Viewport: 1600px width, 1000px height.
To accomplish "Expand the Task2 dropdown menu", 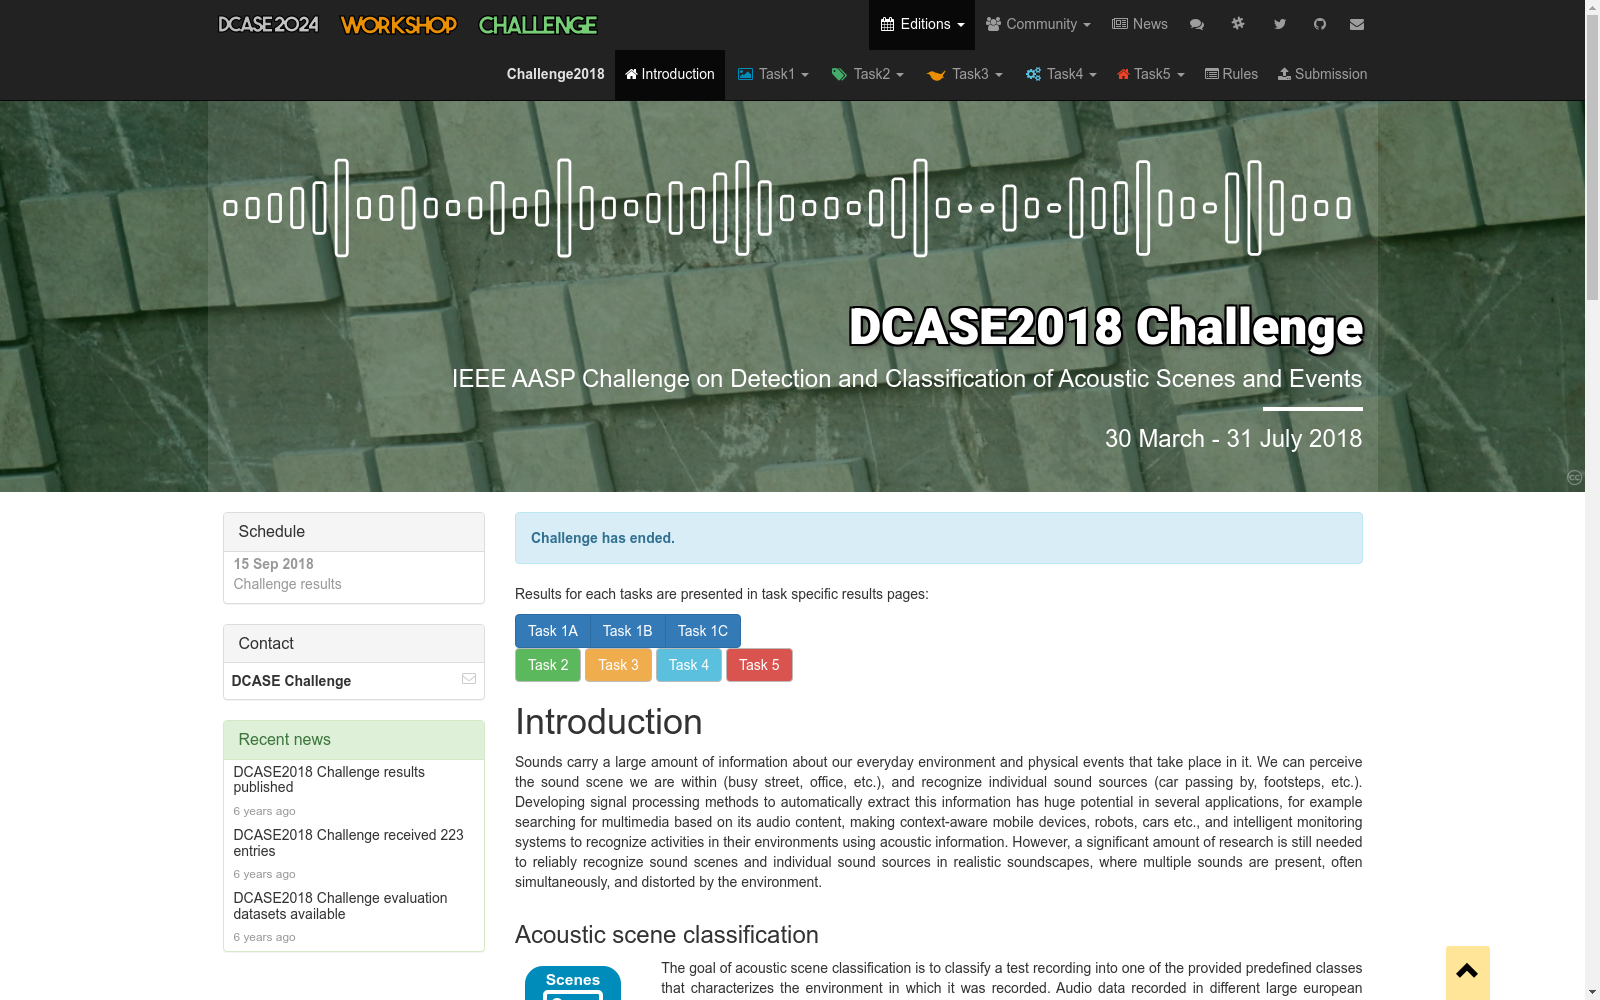I will [x=868, y=75].
